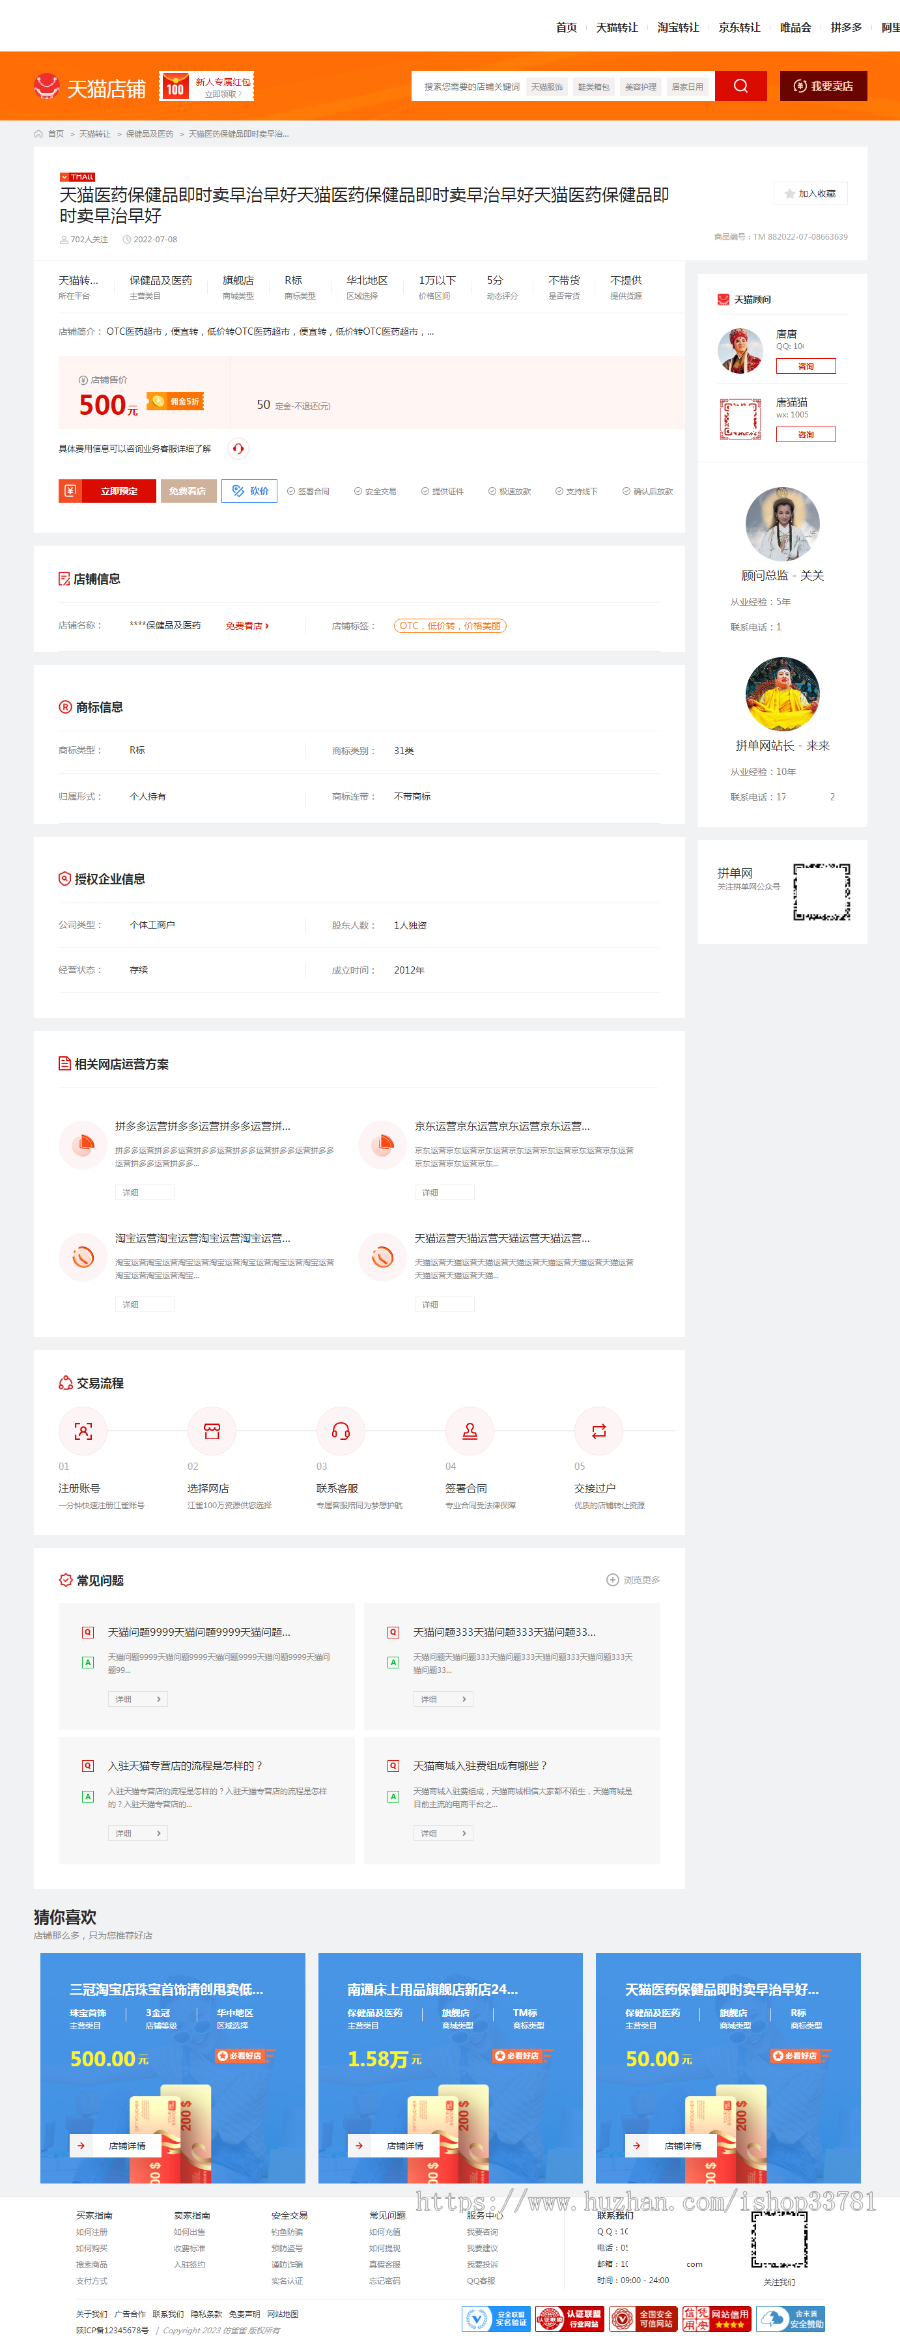Open 唯品会 in top navigation
This screenshot has height=2345, width=900.
(x=796, y=27)
